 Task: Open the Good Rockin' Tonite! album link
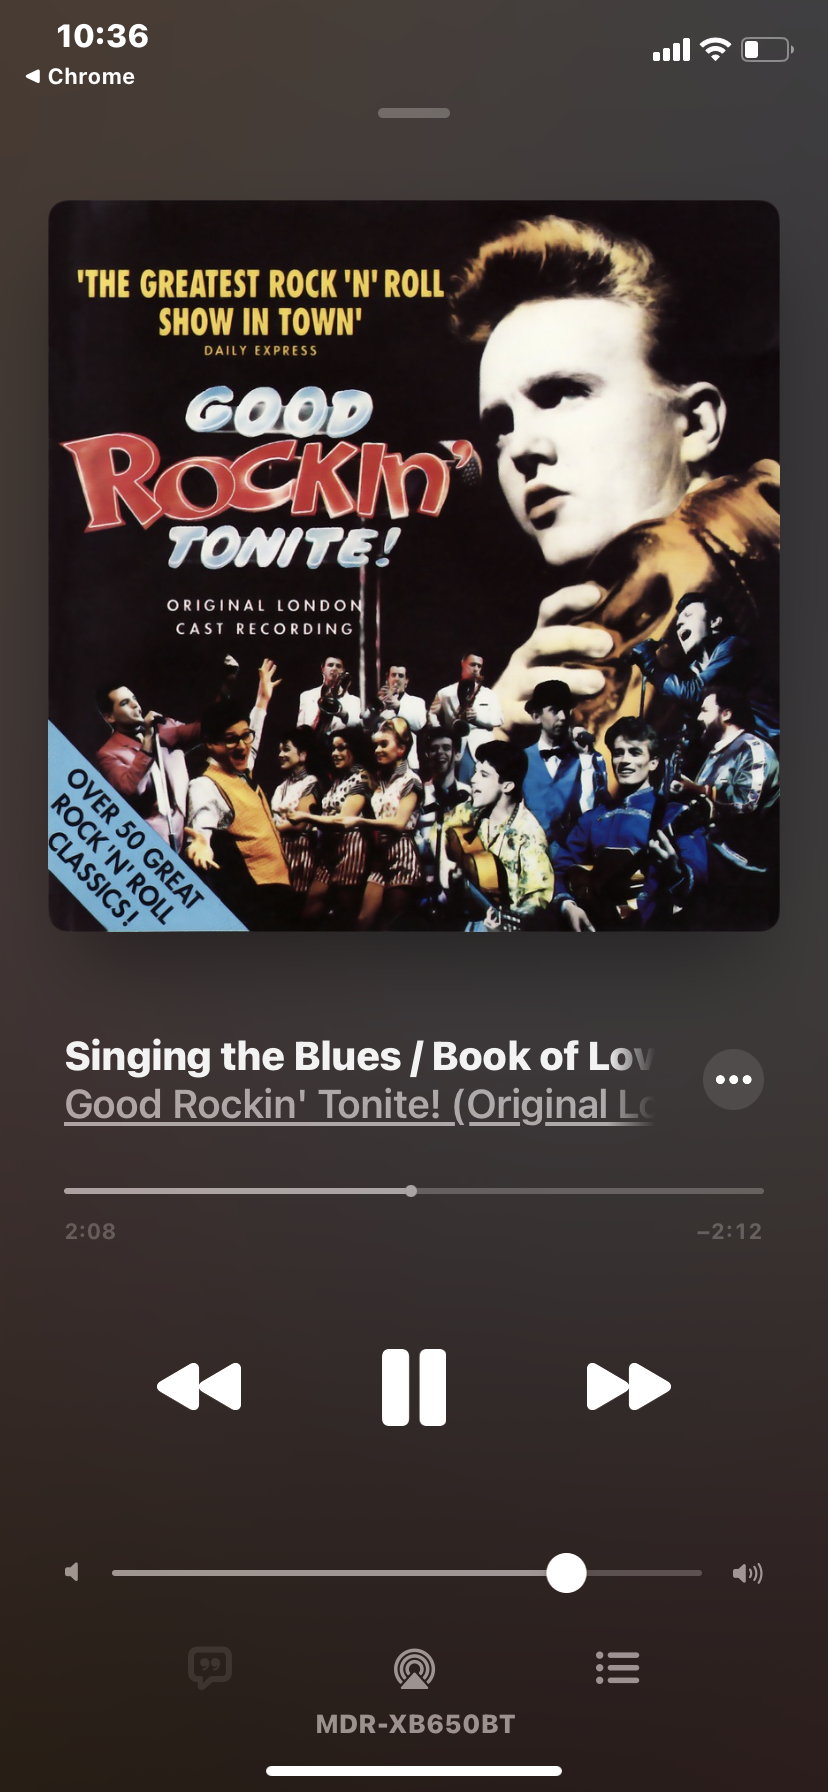coord(359,1105)
